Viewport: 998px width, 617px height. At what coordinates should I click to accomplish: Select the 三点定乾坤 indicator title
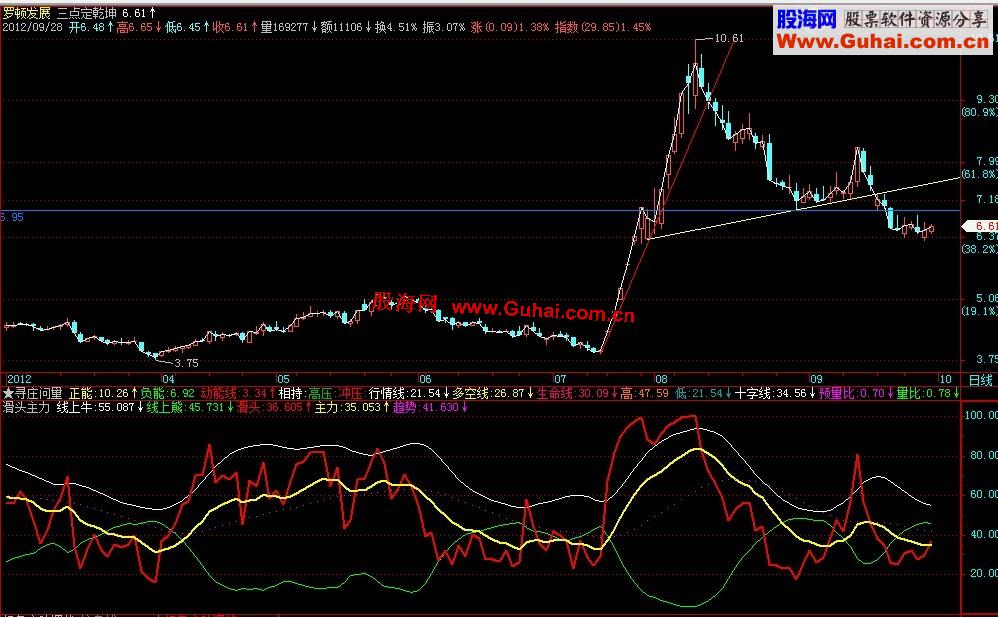click(x=88, y=13)
